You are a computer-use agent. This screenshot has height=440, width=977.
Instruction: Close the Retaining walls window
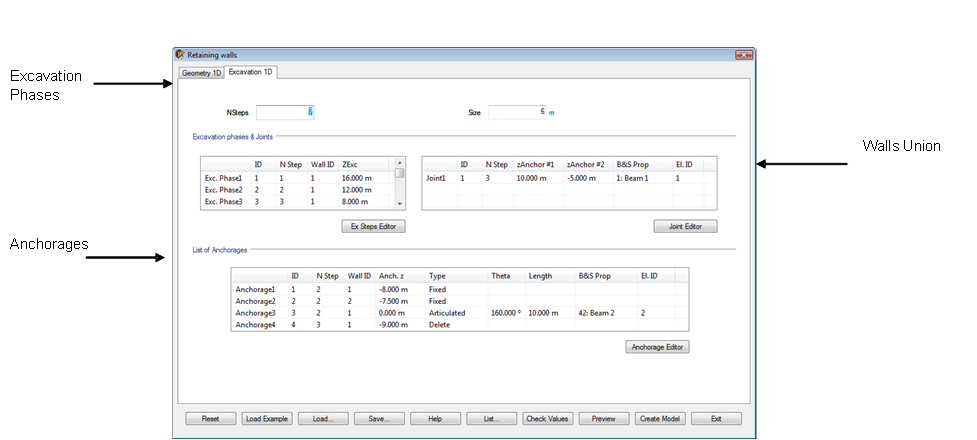(x=744, y=55)
